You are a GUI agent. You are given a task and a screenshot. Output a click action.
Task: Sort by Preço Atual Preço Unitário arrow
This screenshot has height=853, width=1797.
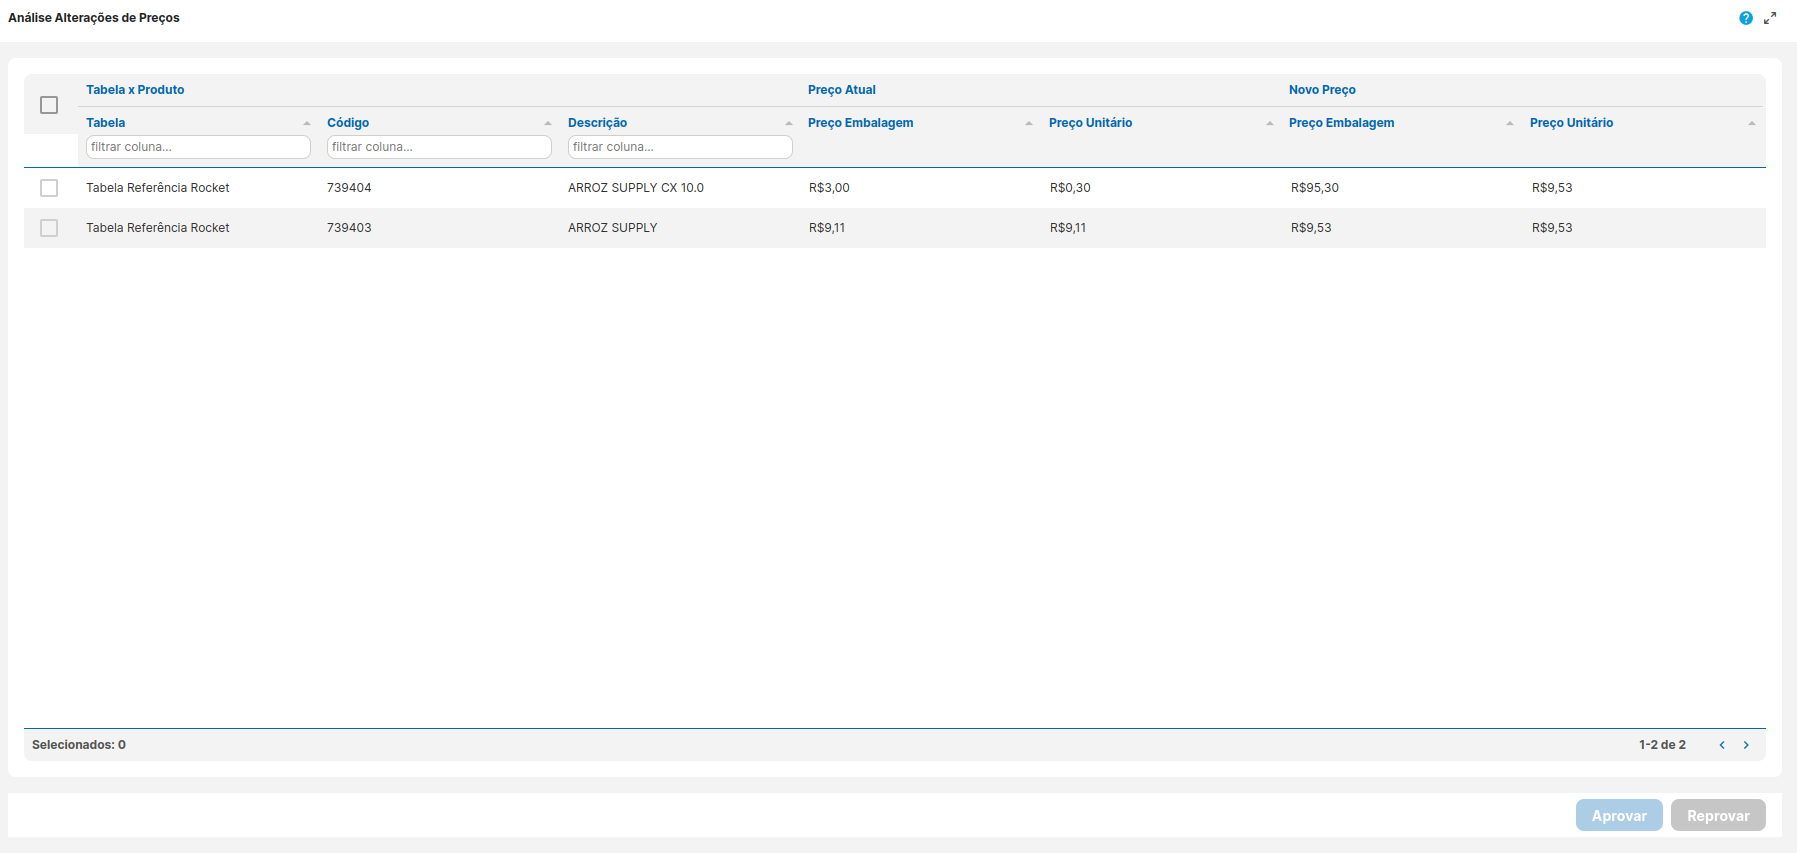coord(1270,123)
